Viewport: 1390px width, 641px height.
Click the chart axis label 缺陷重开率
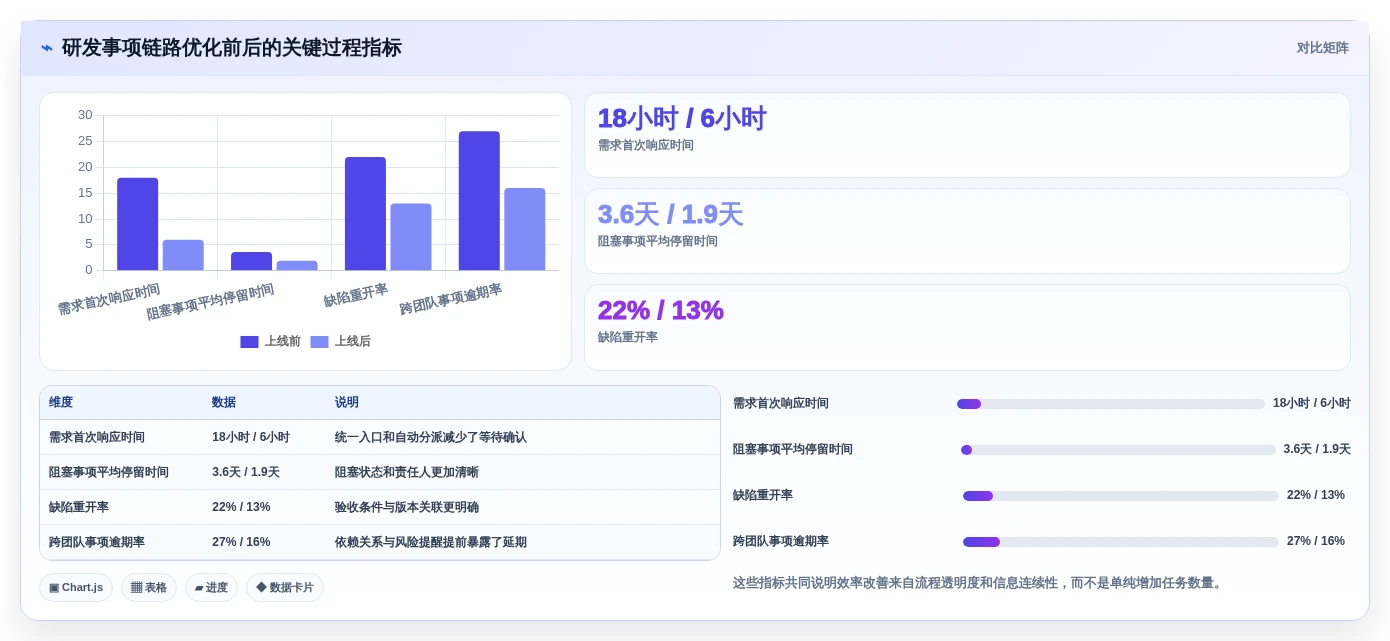tap(356, 296)
